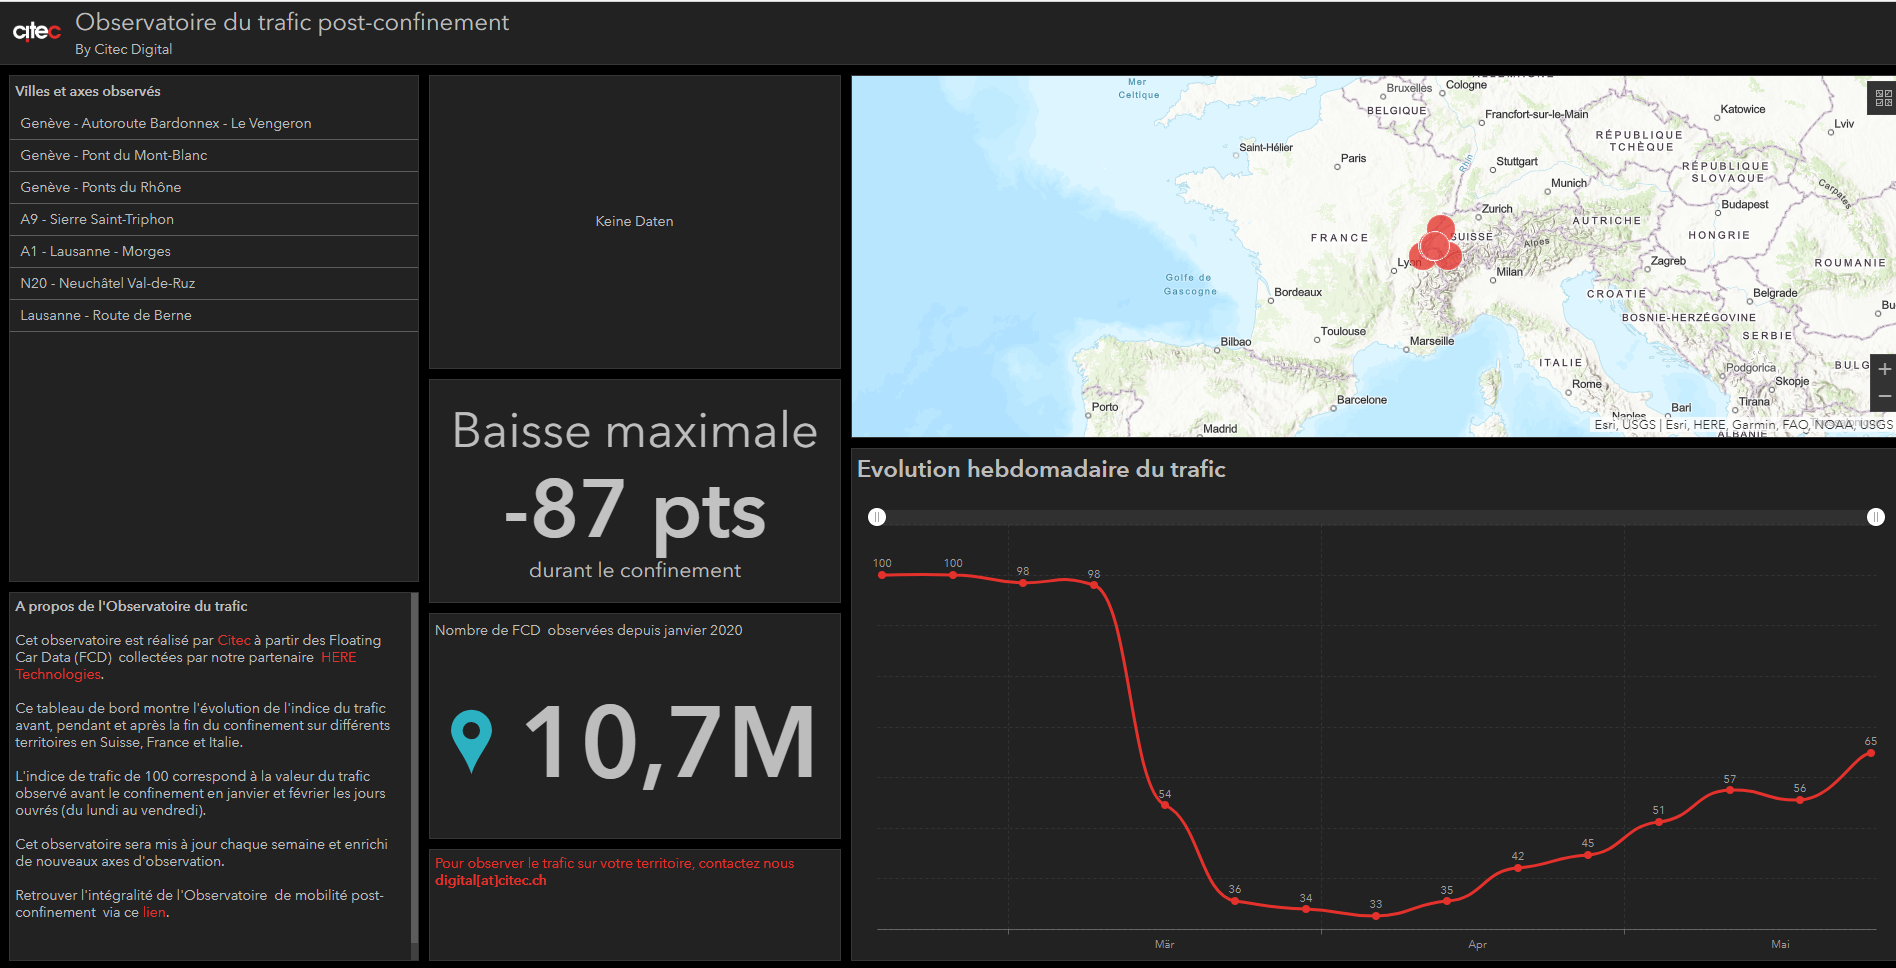Select Genève - Autoroute Bardonnex - Le Vengeron
The height and width of the screenshot is (968, 1896).
pos(166,123)
